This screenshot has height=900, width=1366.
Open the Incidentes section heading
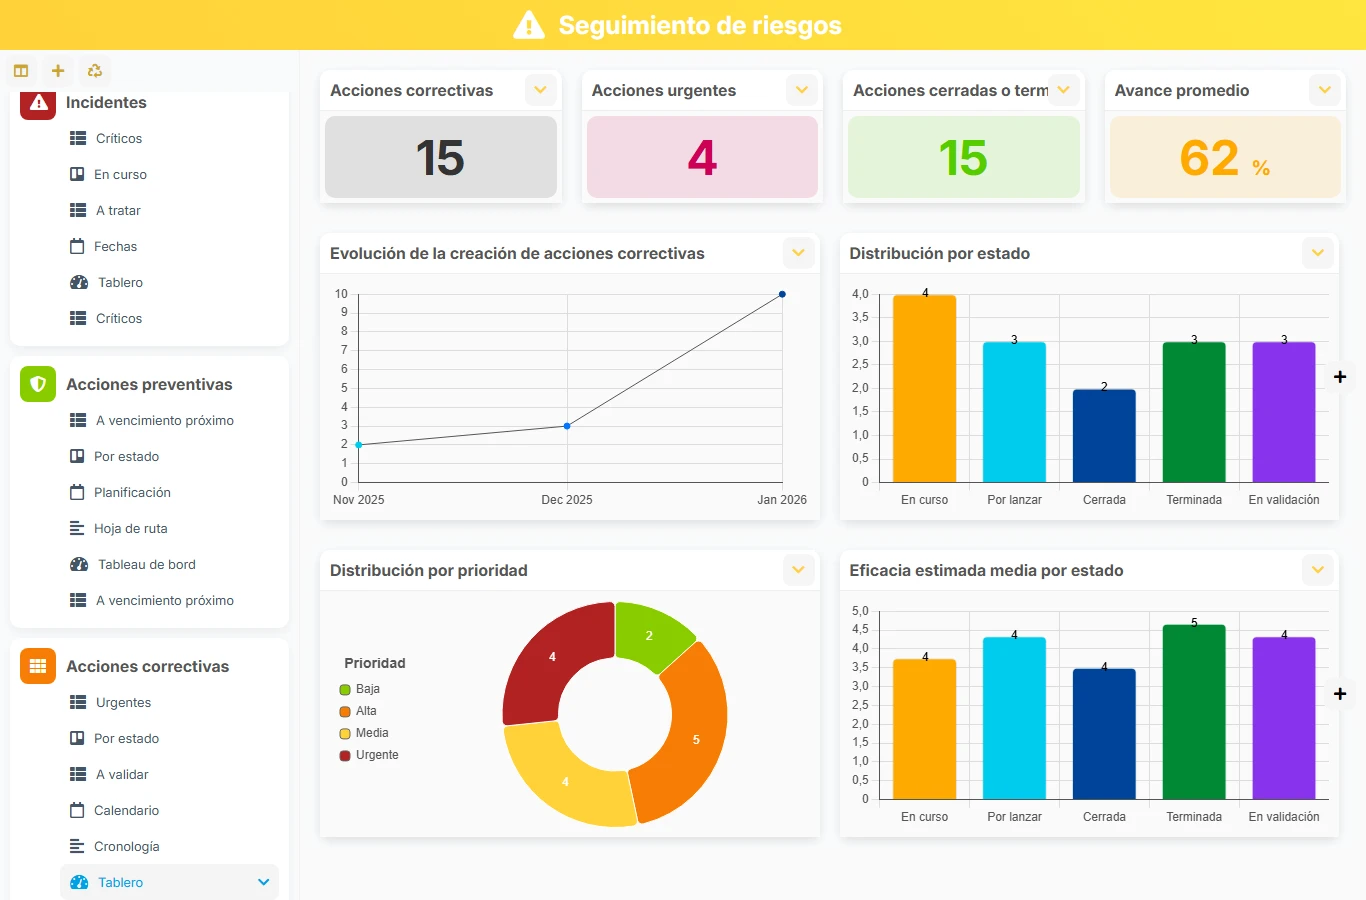pyautogui.click(x=106, y=103)
